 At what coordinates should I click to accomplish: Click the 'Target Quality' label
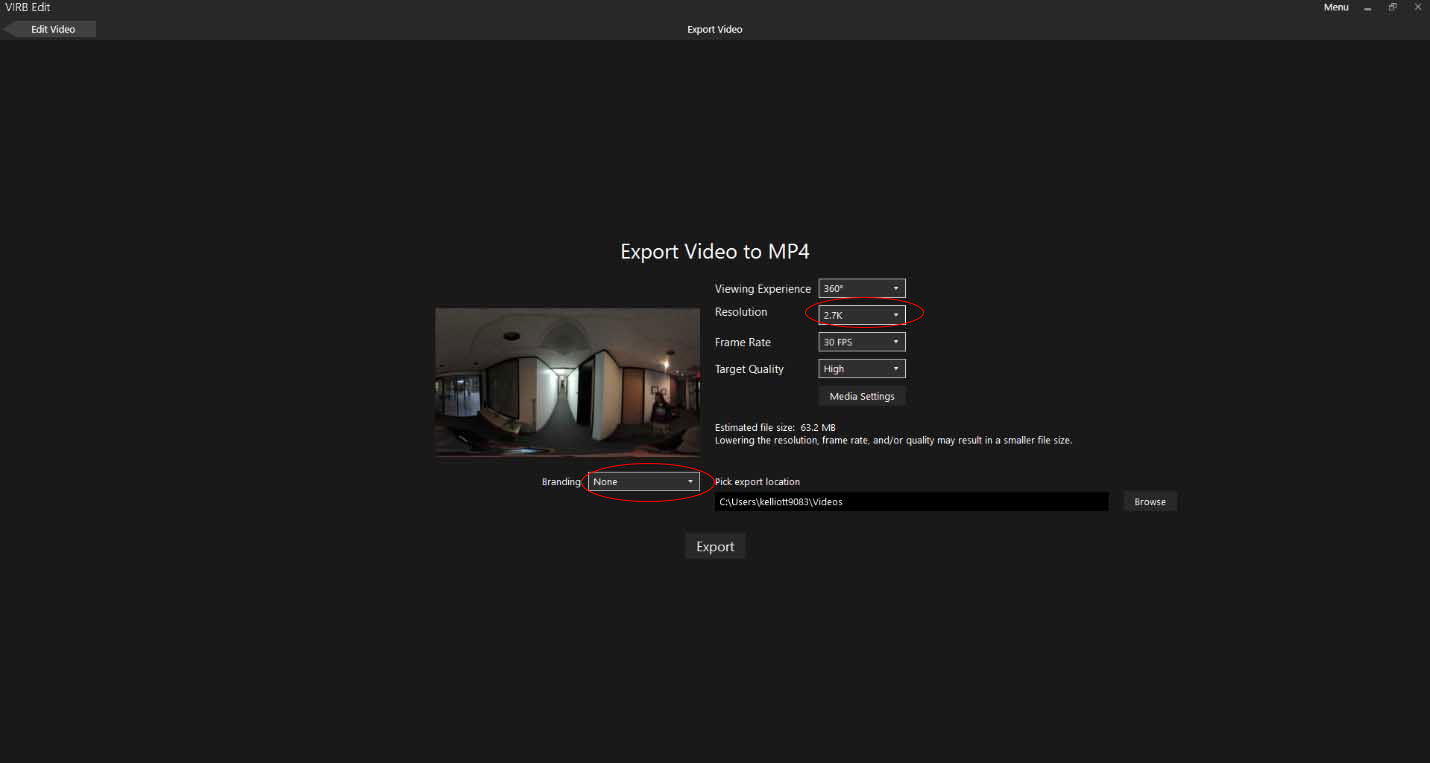click(x=749, y=369)
